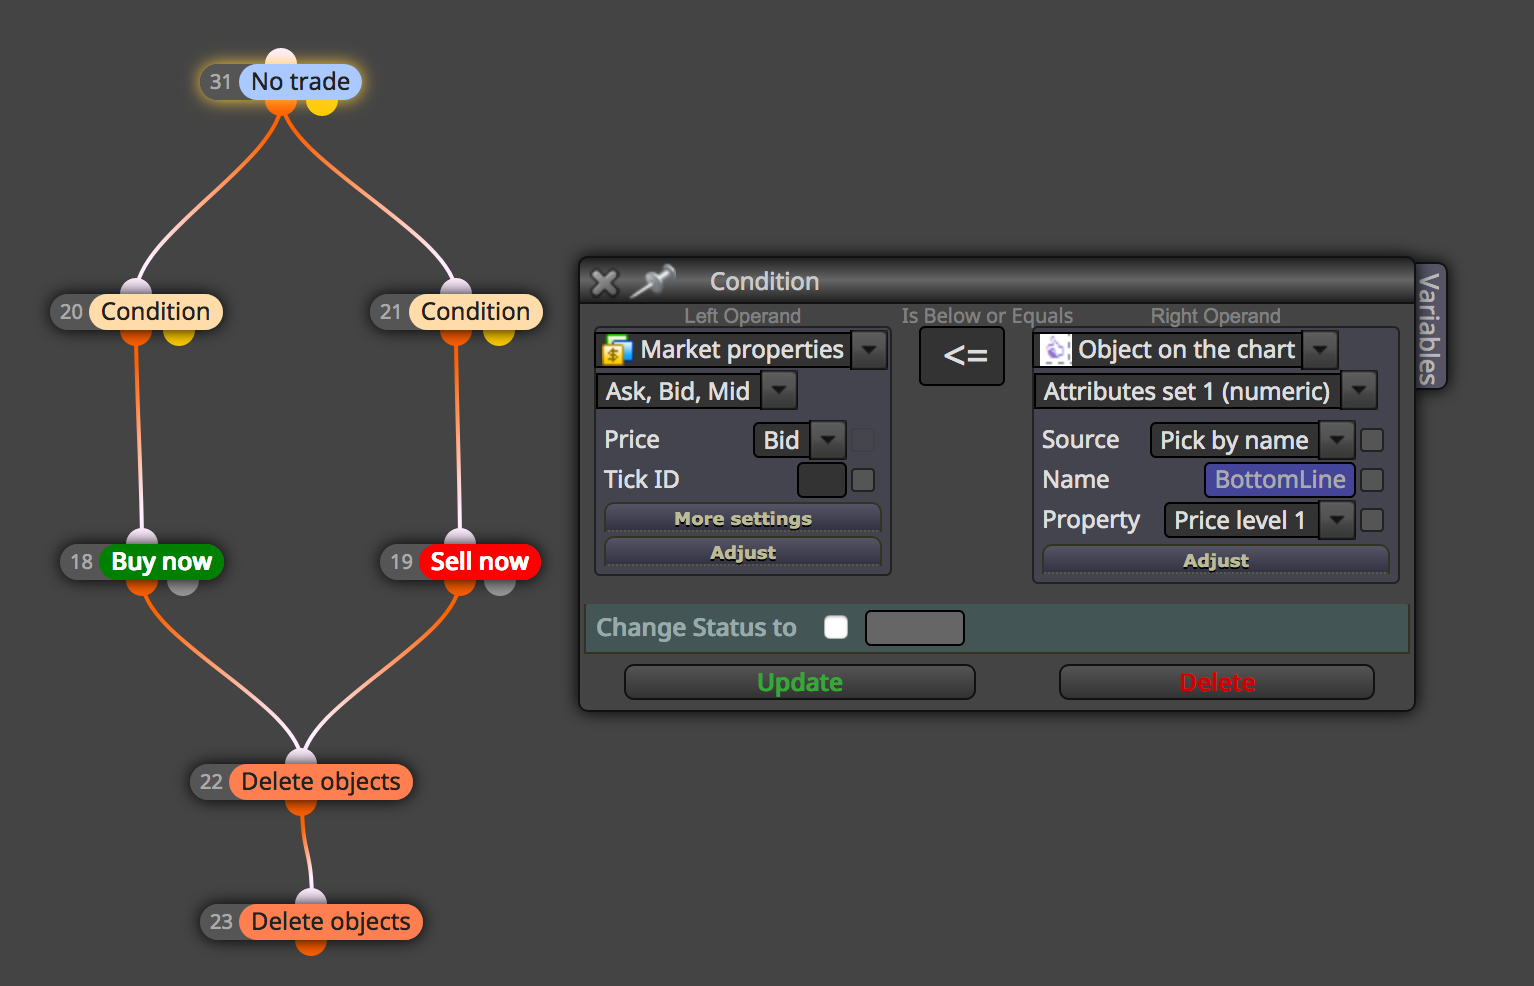The height and width of the screenshot is (986, 1534).
Task: Click yellow output connector of Condition 21
Action: pyautogui.click(x=499, y=337)
